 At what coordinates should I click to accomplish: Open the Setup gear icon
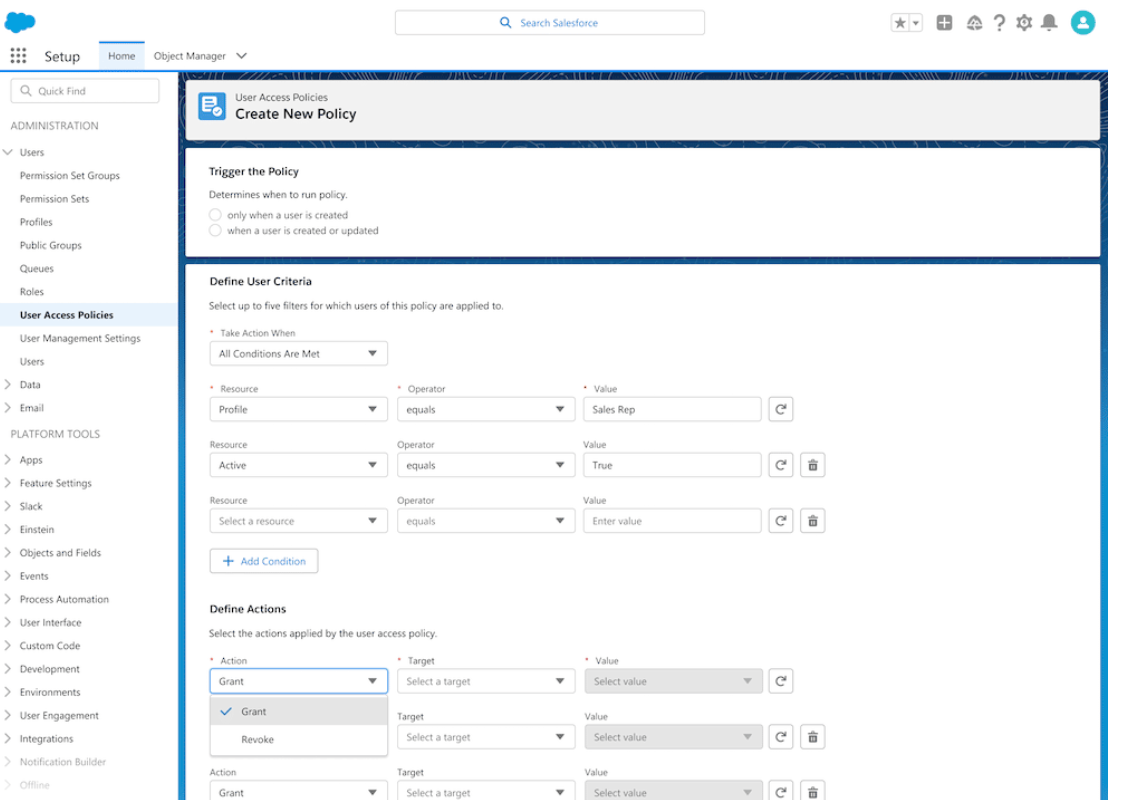click(1024, 23)
